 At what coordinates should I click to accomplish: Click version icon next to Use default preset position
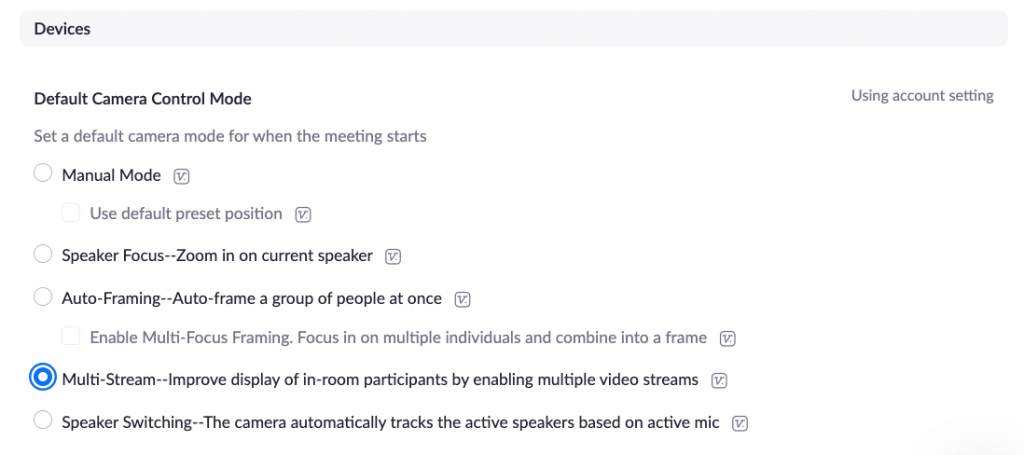(x=303, y=215)
